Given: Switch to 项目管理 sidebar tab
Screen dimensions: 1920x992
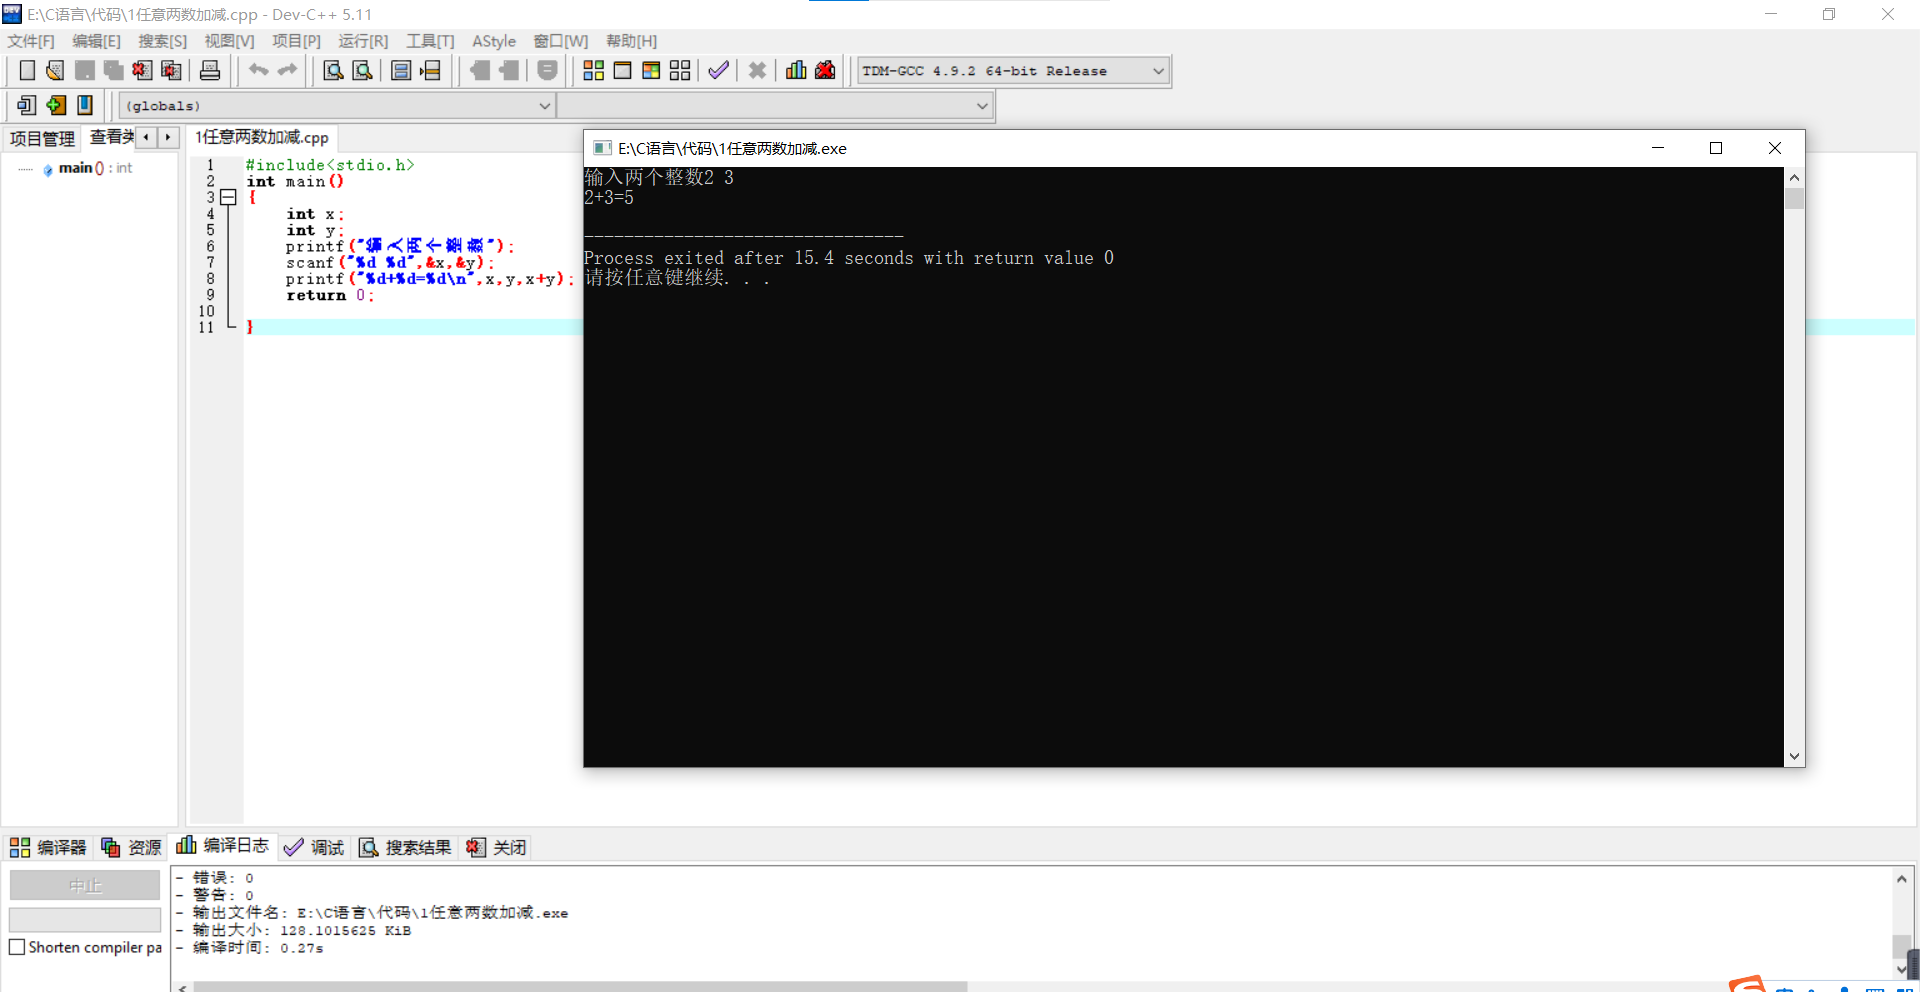Looking at the screenshot, I should click(42, 138).
